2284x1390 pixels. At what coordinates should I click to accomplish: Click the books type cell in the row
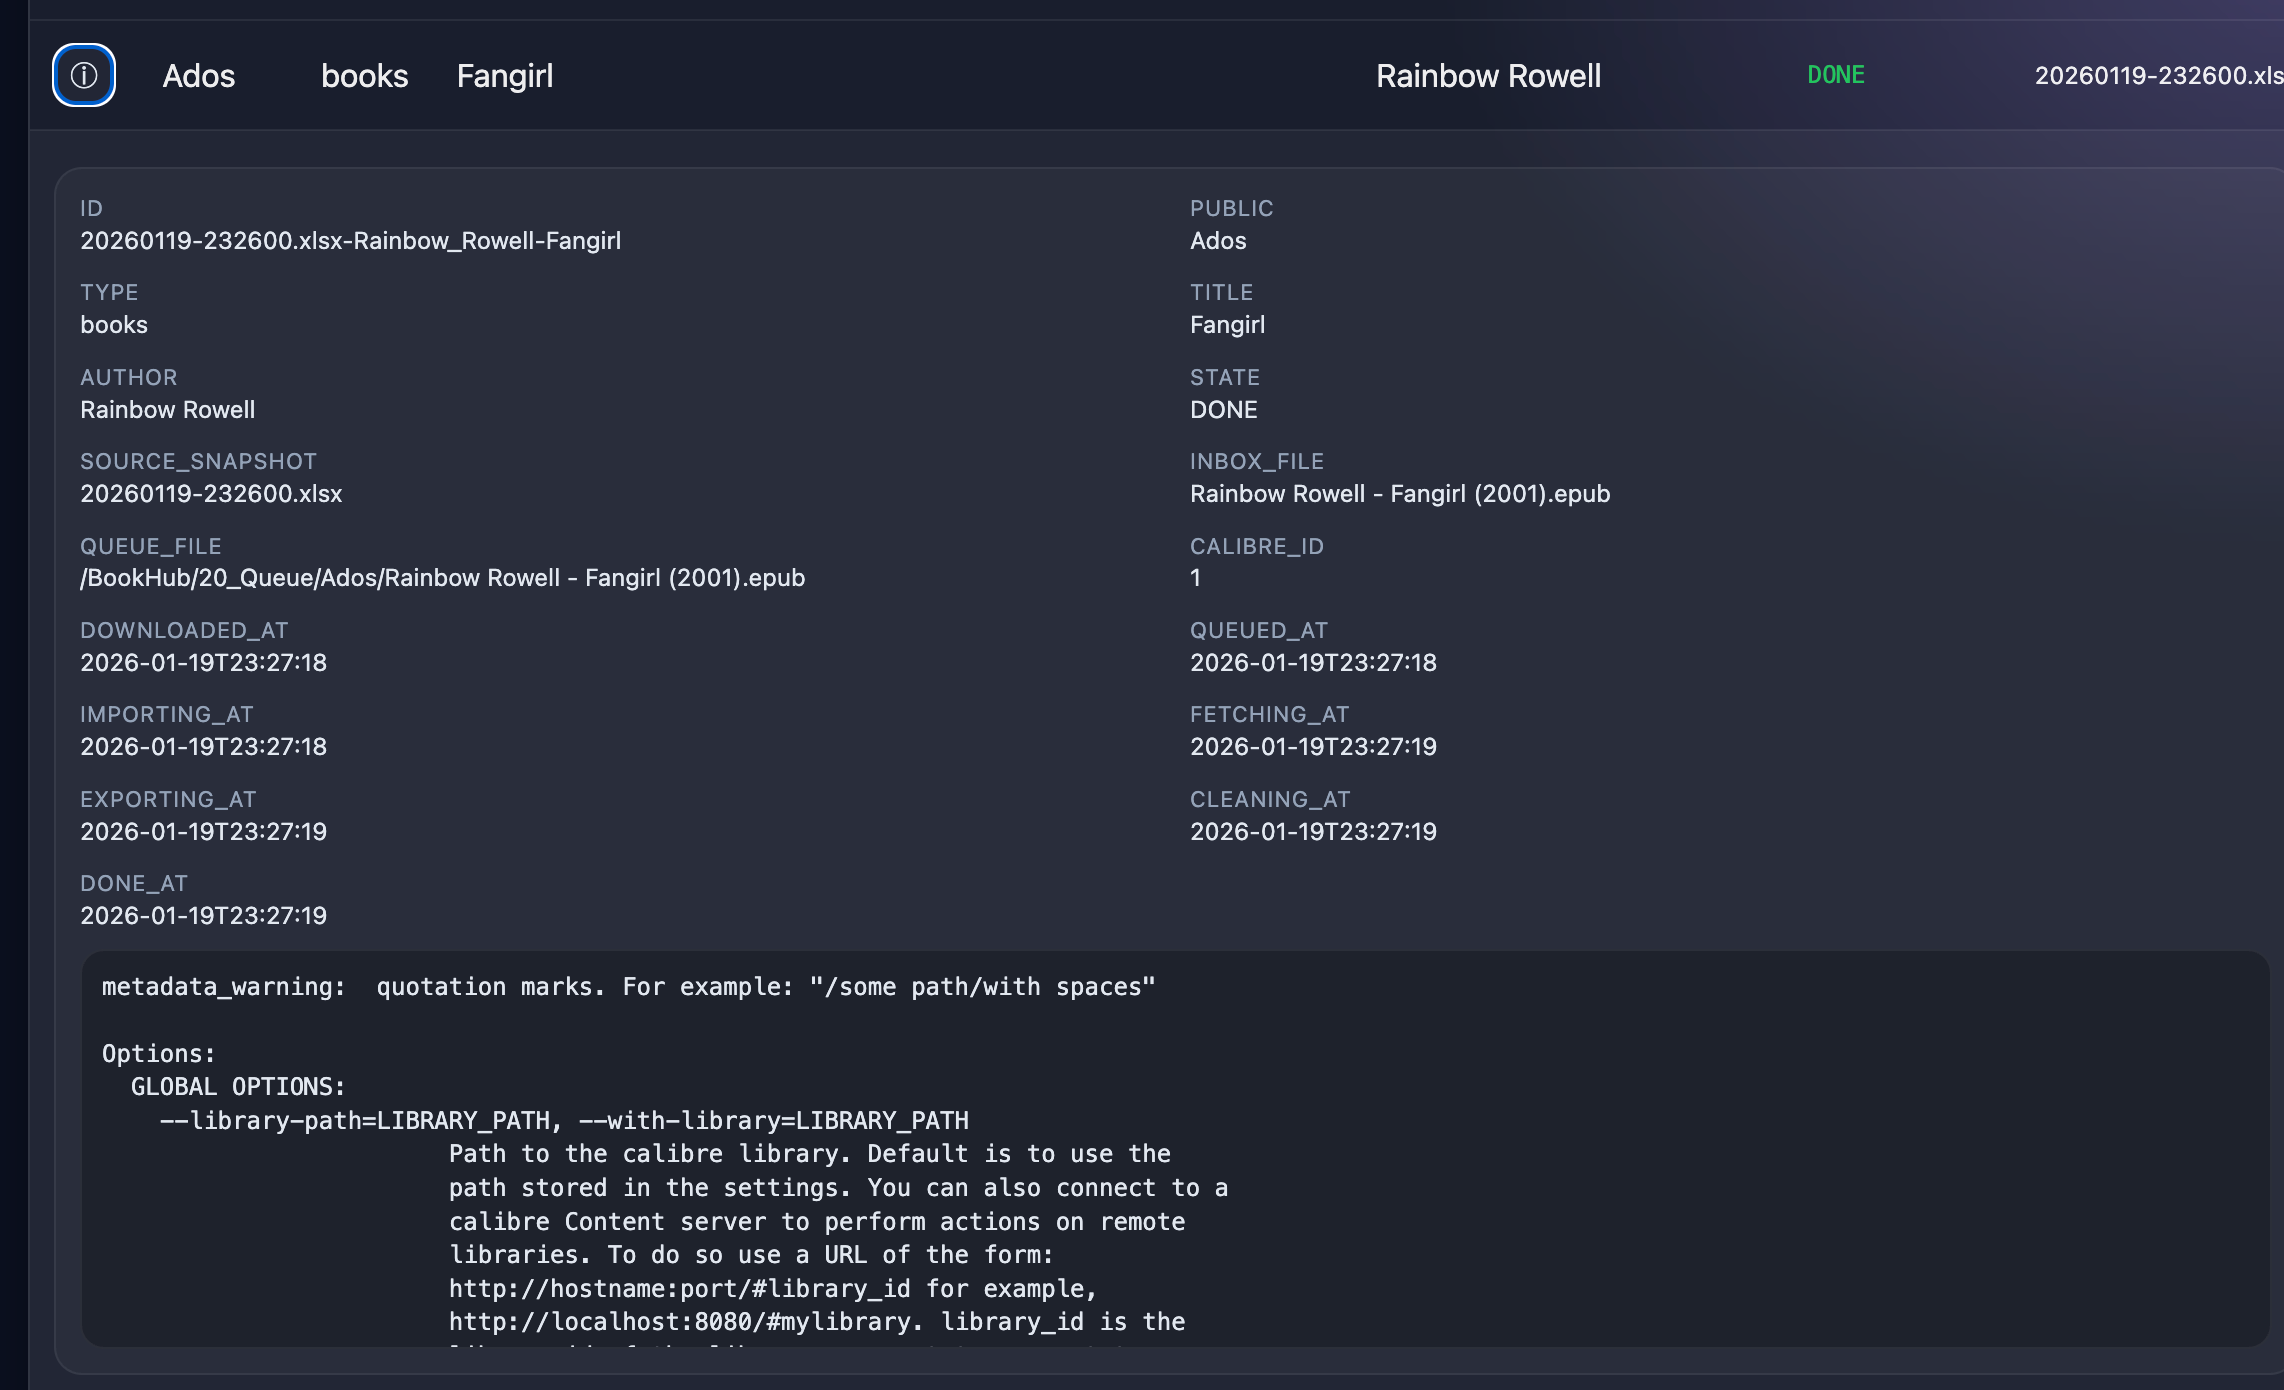pyautogui.click(x=364, y=76)
